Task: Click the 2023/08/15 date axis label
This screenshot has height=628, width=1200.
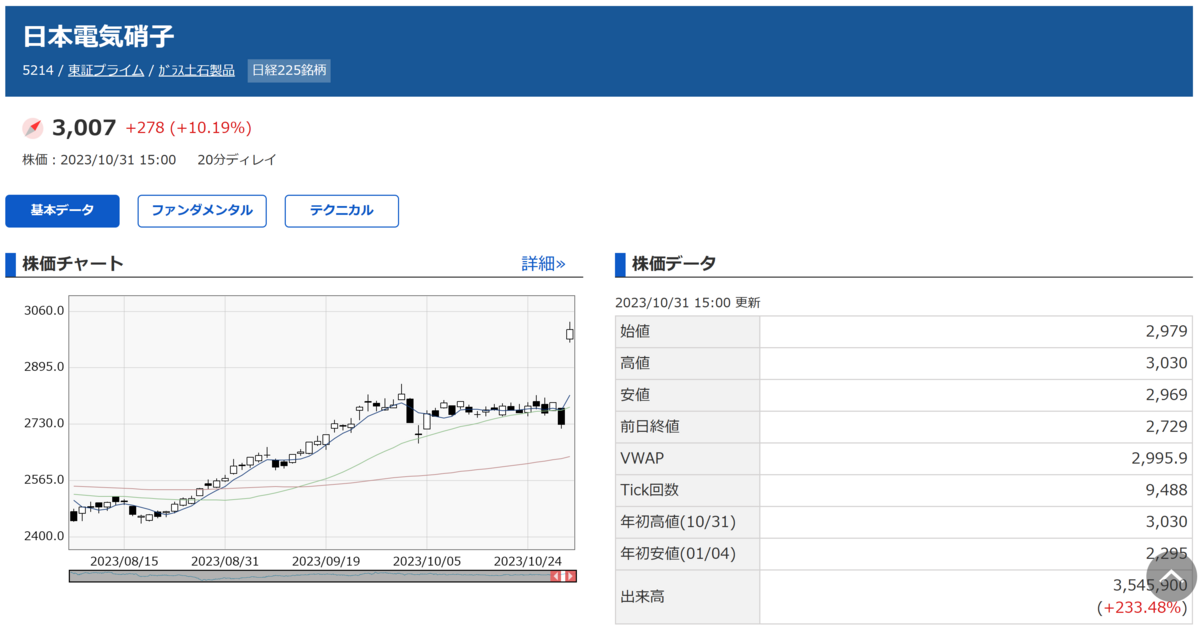Action: (x=124, y=561)
